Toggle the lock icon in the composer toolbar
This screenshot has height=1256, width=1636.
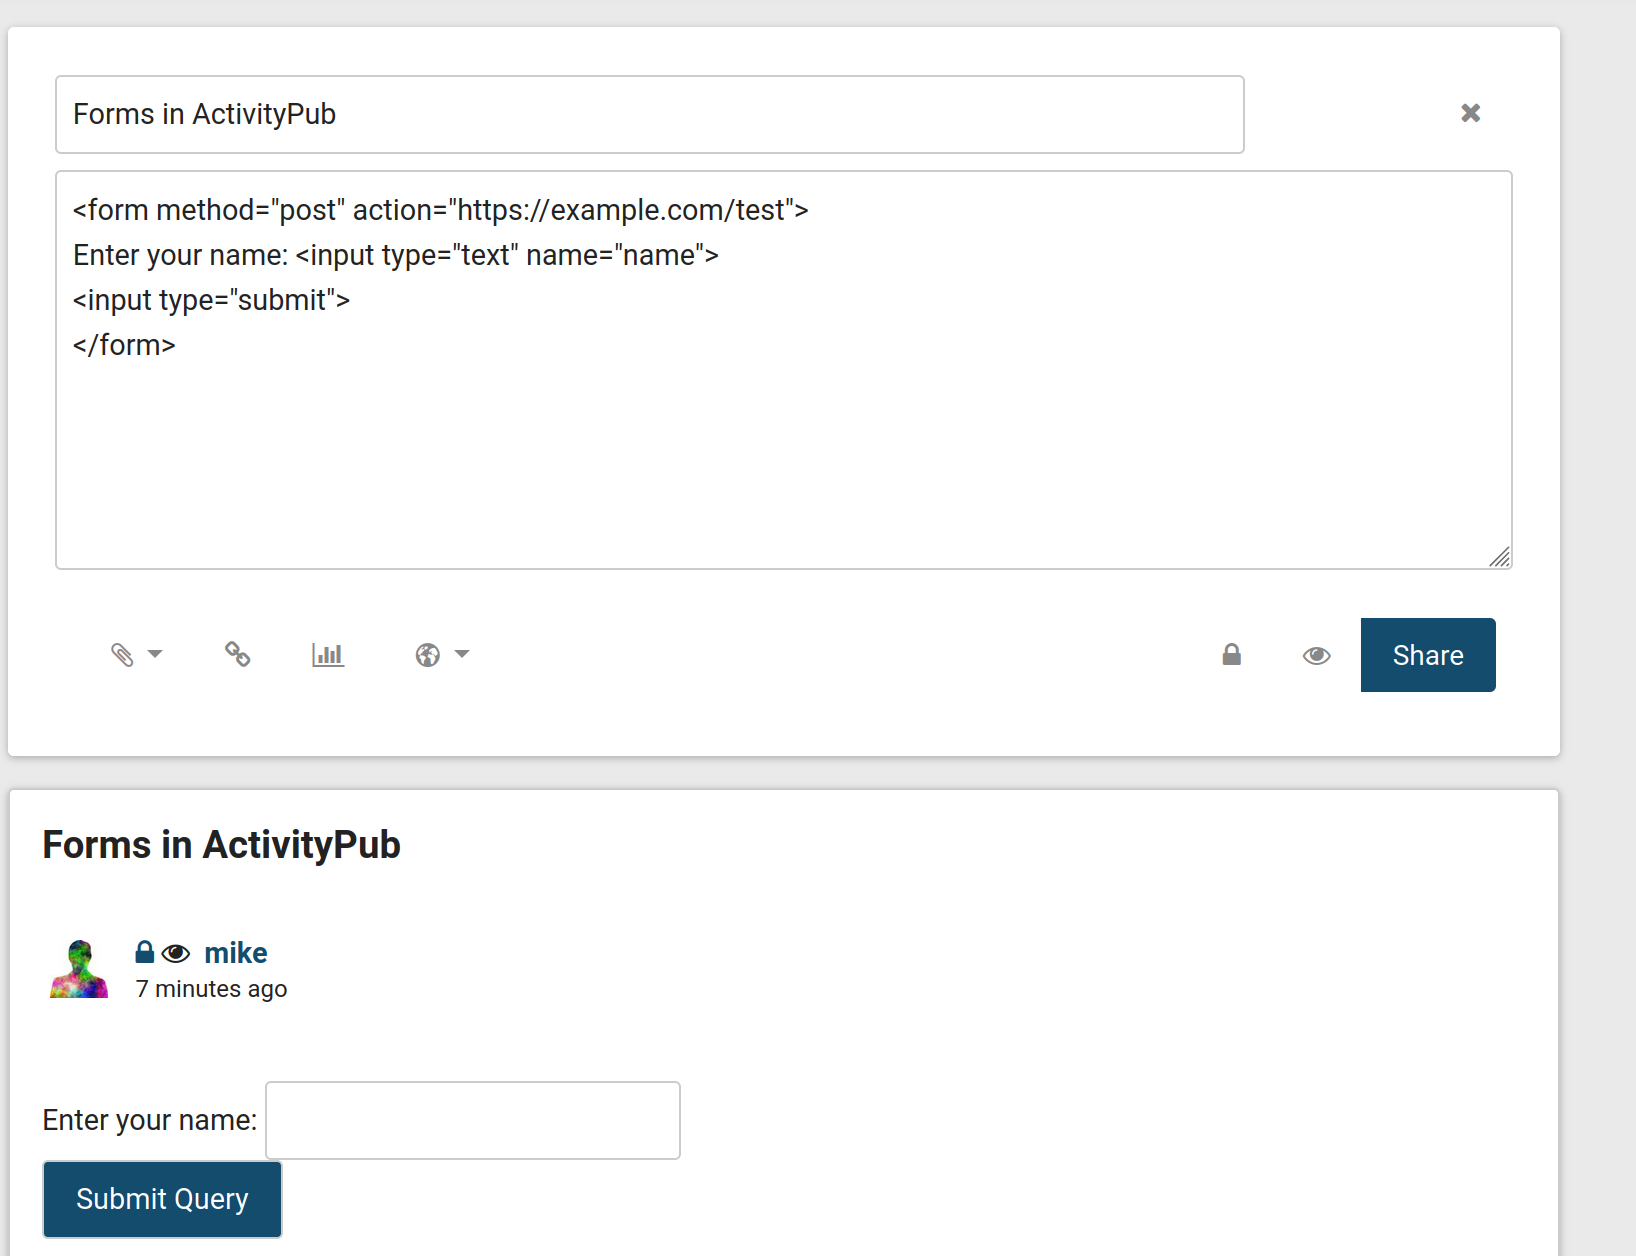1231,655
